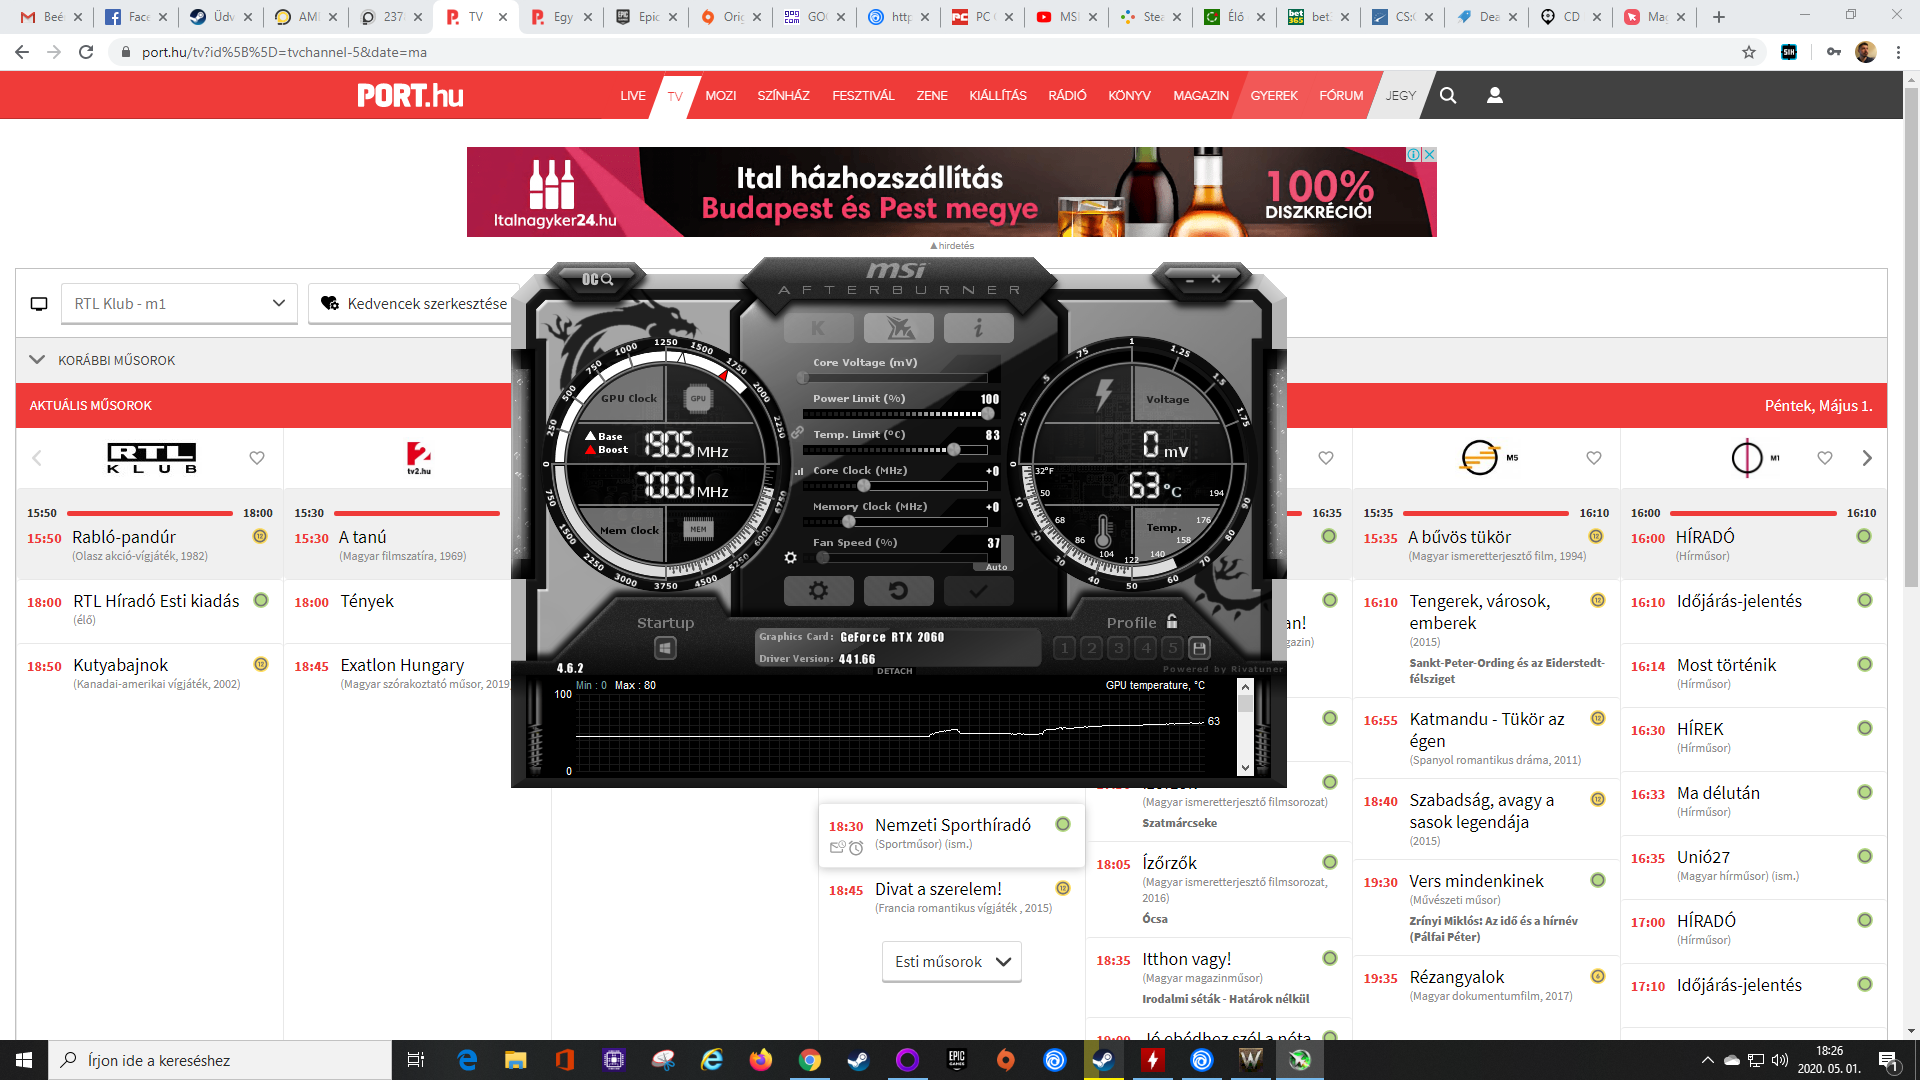Click the Afterburner jet logo button

[x=898, y=328]
